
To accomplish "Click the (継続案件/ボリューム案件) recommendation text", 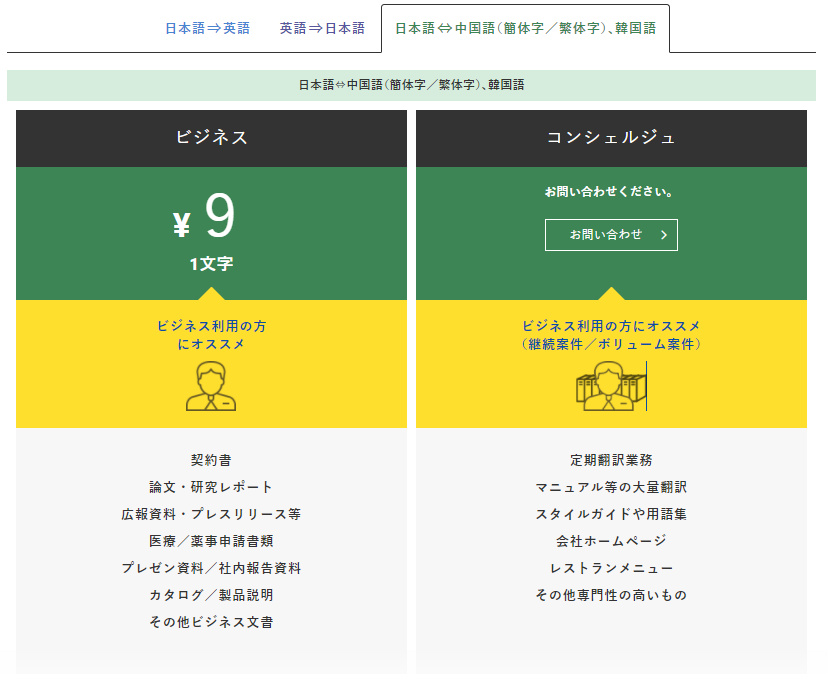I will [611, 344].
